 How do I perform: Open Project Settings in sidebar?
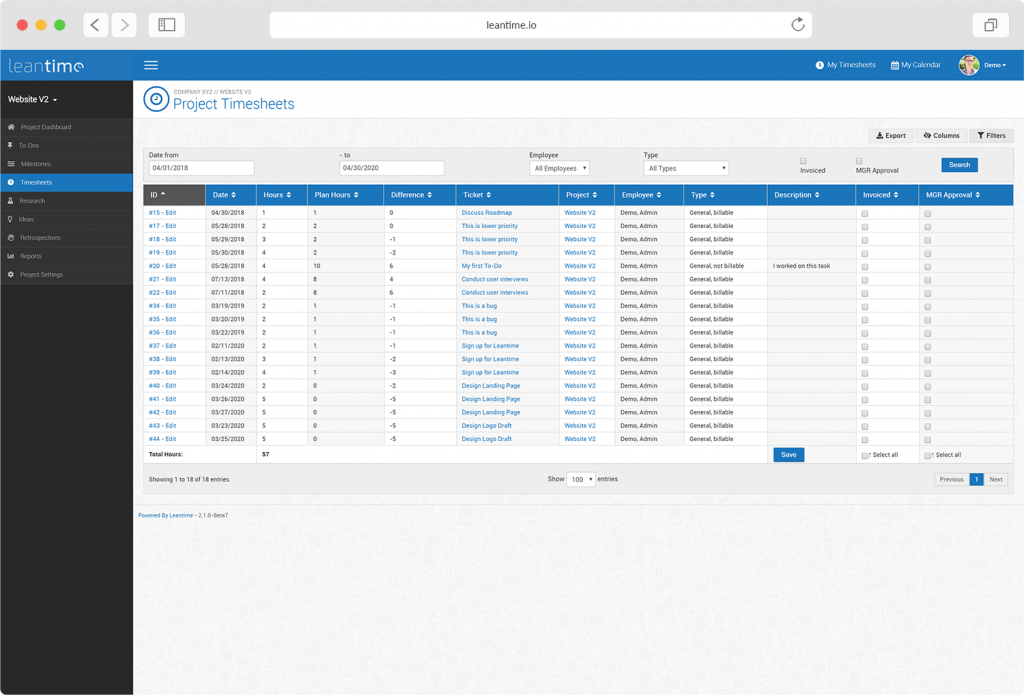67,274
